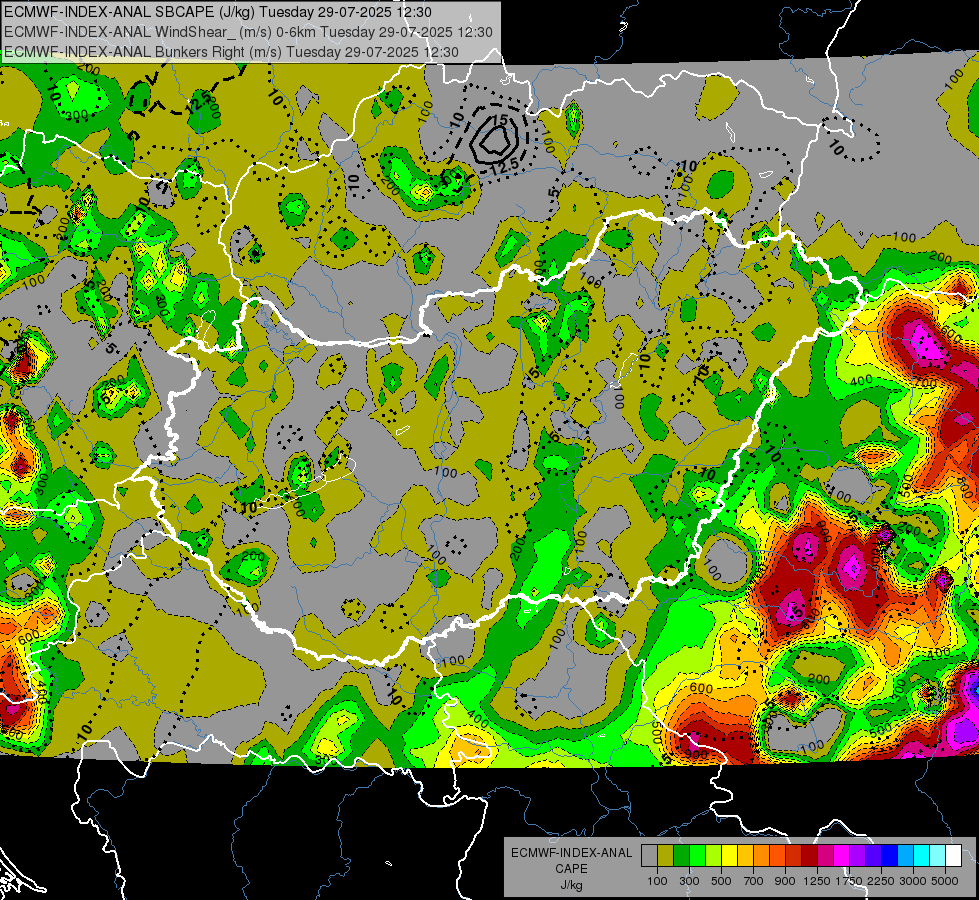Click the violet swatch just before 2250
Image resolution: width=979 pixels, height=900 pixels.
click(873, 856)
